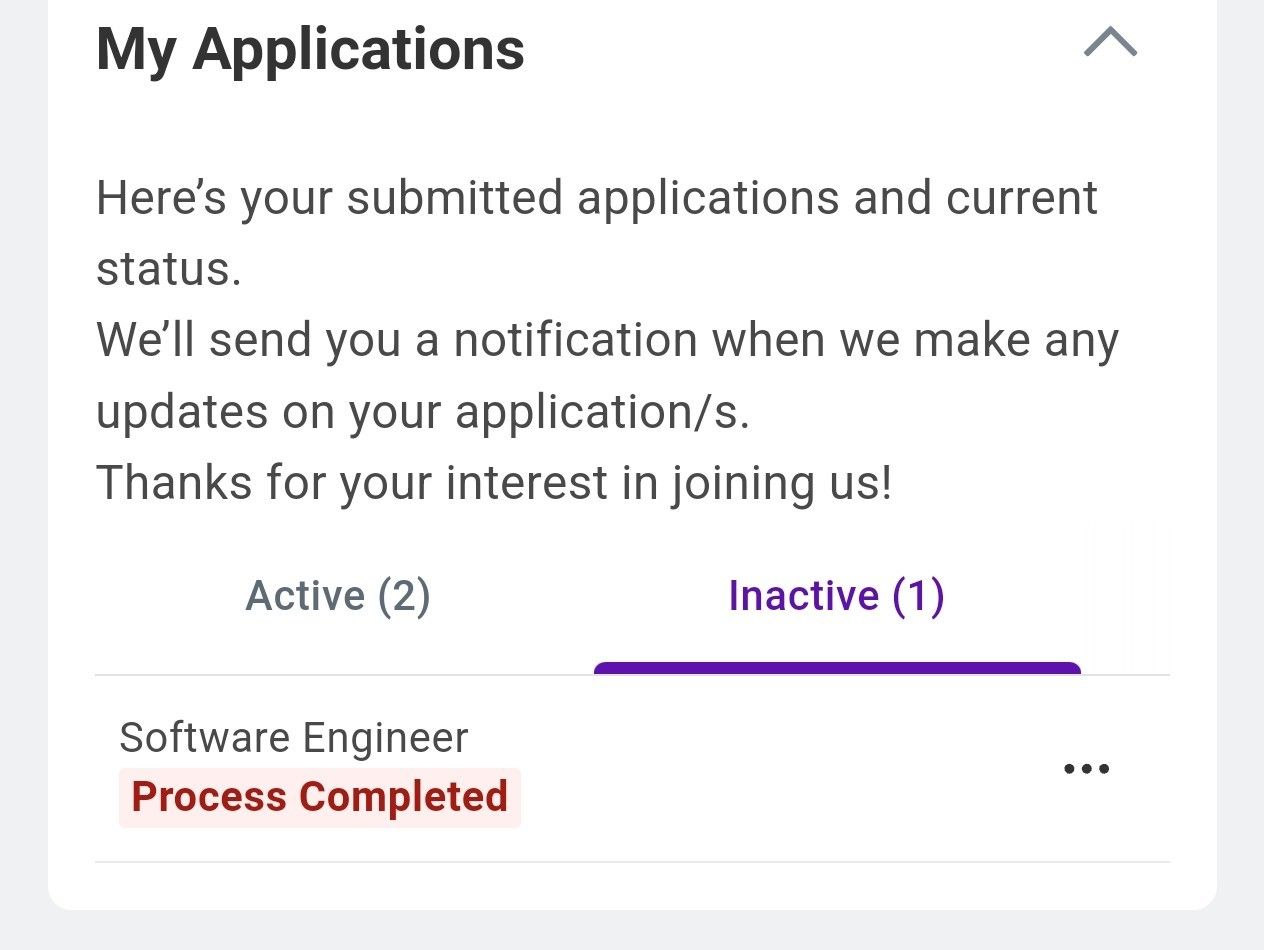Collapse the My Applications section chevron
Viewport: 1264px width, 950px height.
[x=1110, y=43]
